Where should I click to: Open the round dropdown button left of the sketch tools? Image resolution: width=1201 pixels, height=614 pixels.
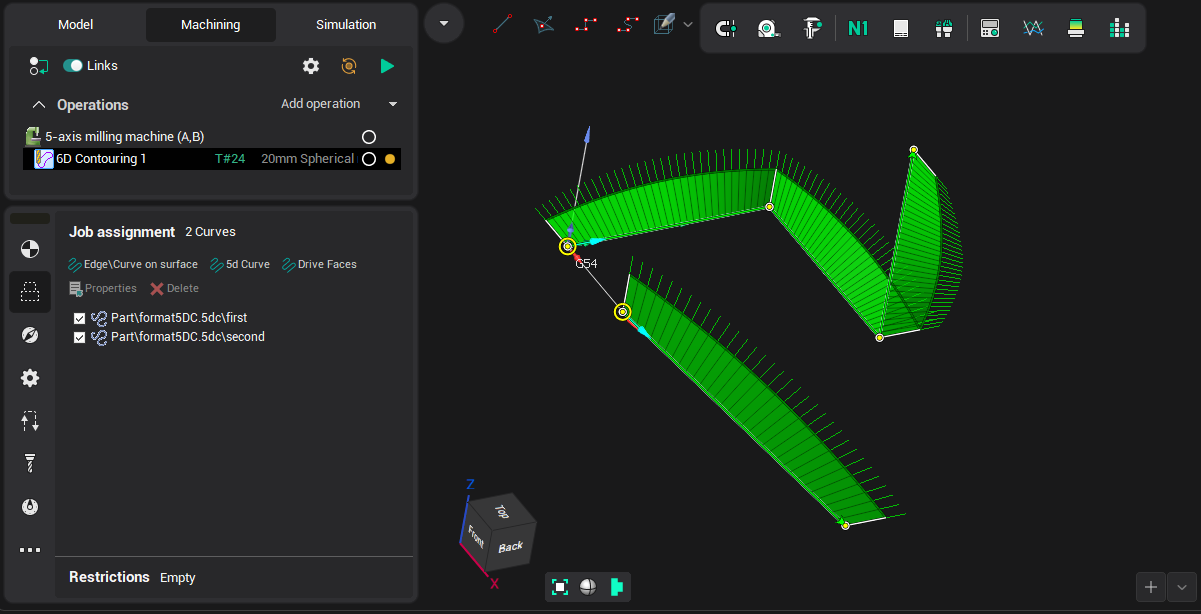pyautogui.click(x=444, y=23)
